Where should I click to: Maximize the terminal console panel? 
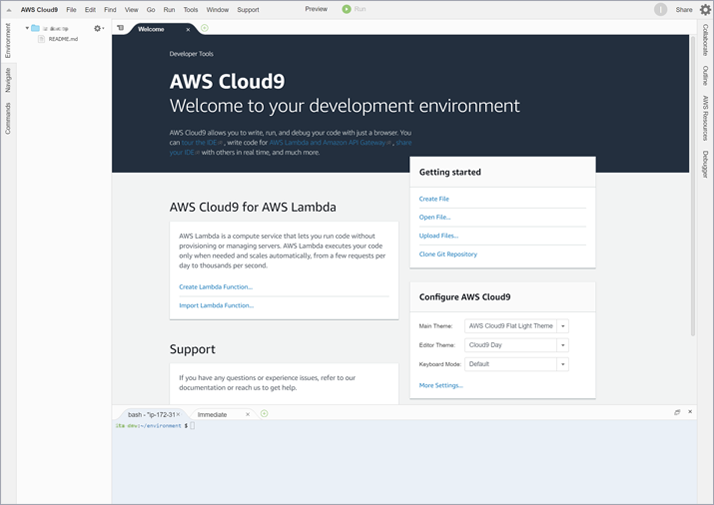[x=677, y=412]
